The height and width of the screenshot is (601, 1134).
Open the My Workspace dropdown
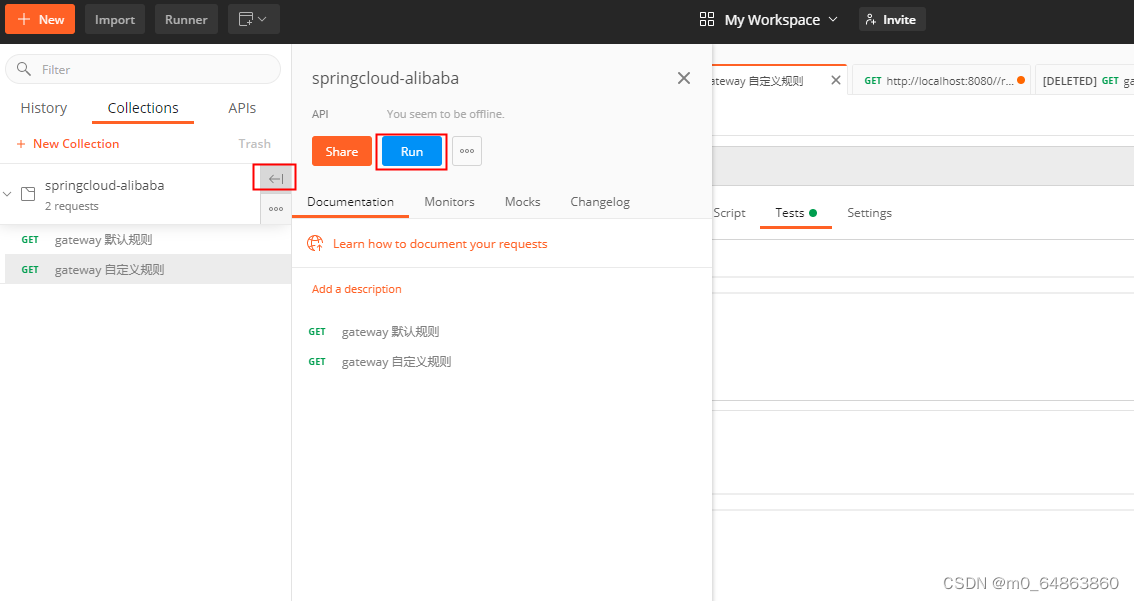781,20
